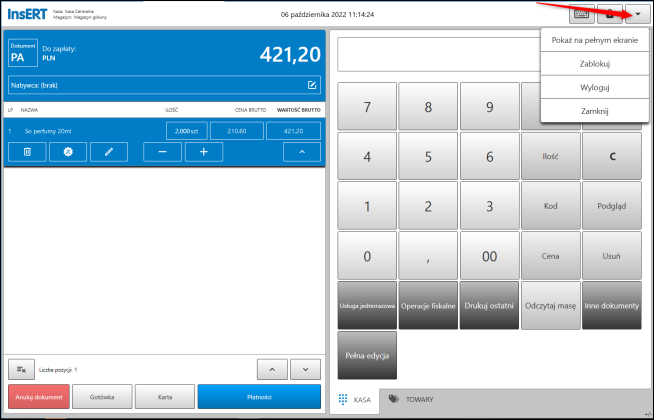654x420 pixels.
Task: Click Odczytaj masę
Action: pos(551,305)
